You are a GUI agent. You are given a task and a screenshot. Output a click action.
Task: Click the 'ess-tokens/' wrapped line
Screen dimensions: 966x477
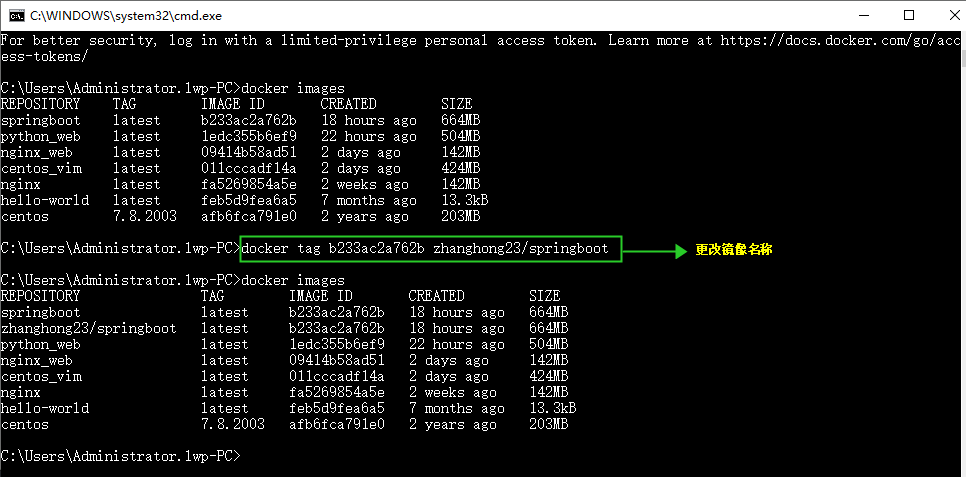(x=44, y=57)
